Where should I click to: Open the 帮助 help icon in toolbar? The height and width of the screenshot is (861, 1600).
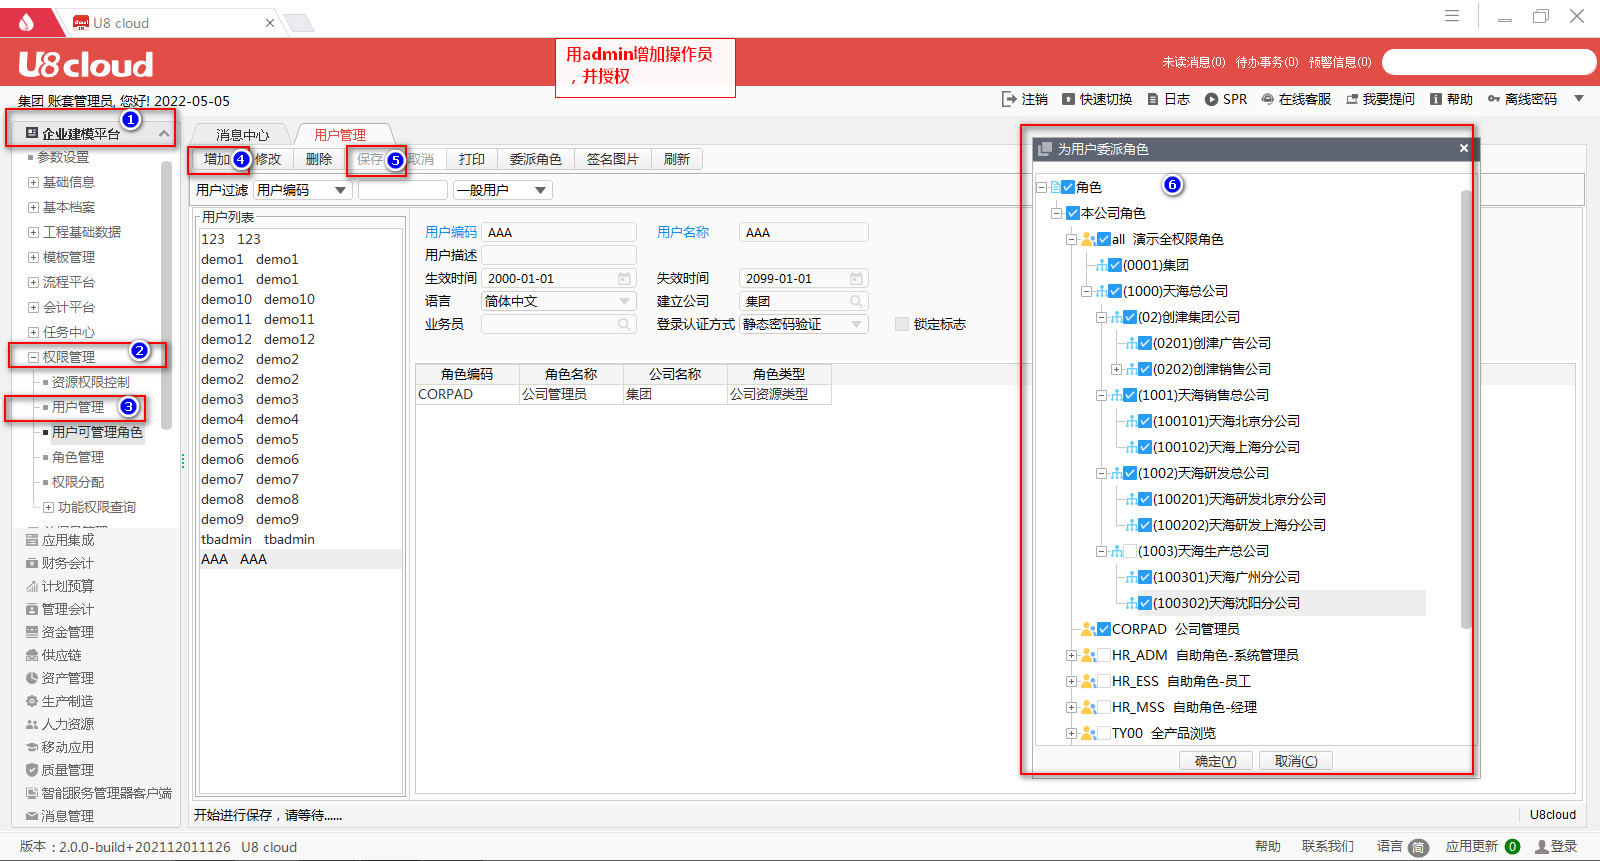1436,99
